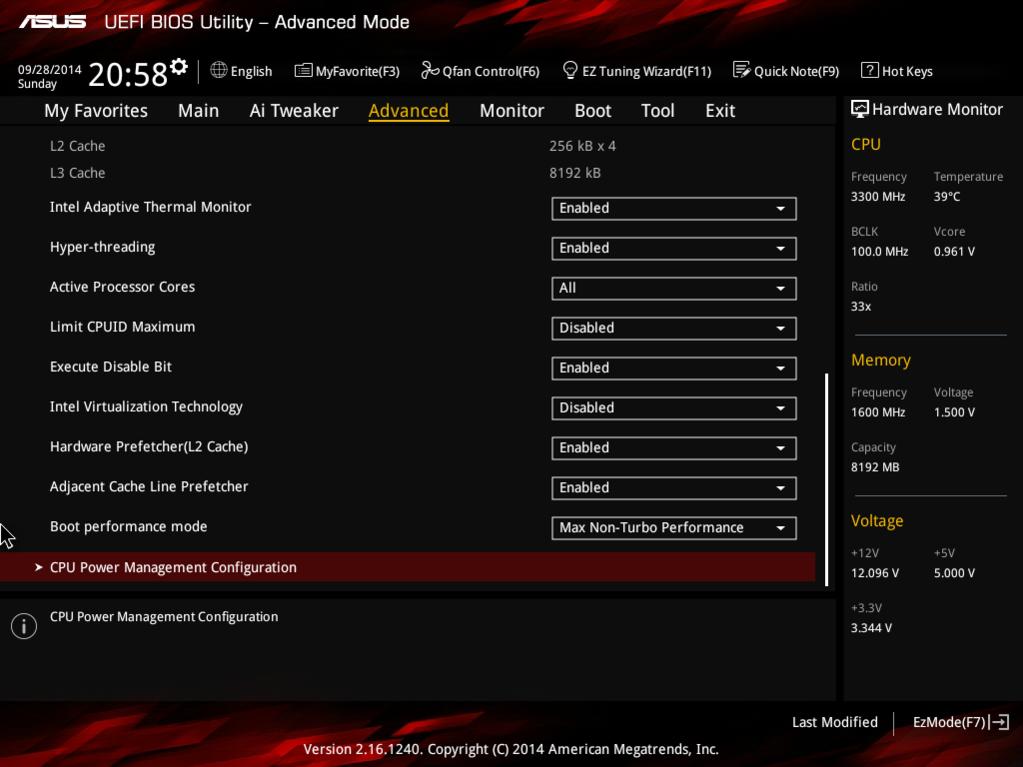
Task: Click the Quick Note notepad icon
Action: (x=741, y=70)
